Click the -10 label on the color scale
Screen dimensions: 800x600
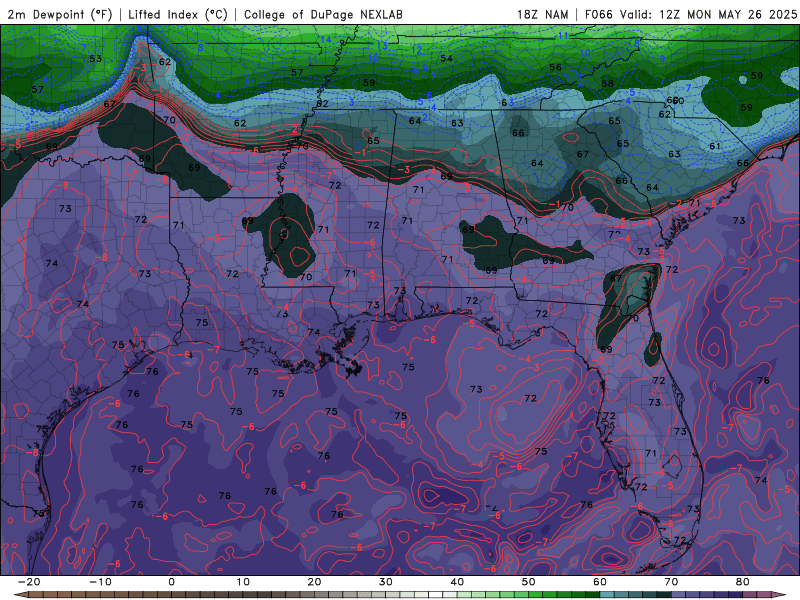pos(100,582)
